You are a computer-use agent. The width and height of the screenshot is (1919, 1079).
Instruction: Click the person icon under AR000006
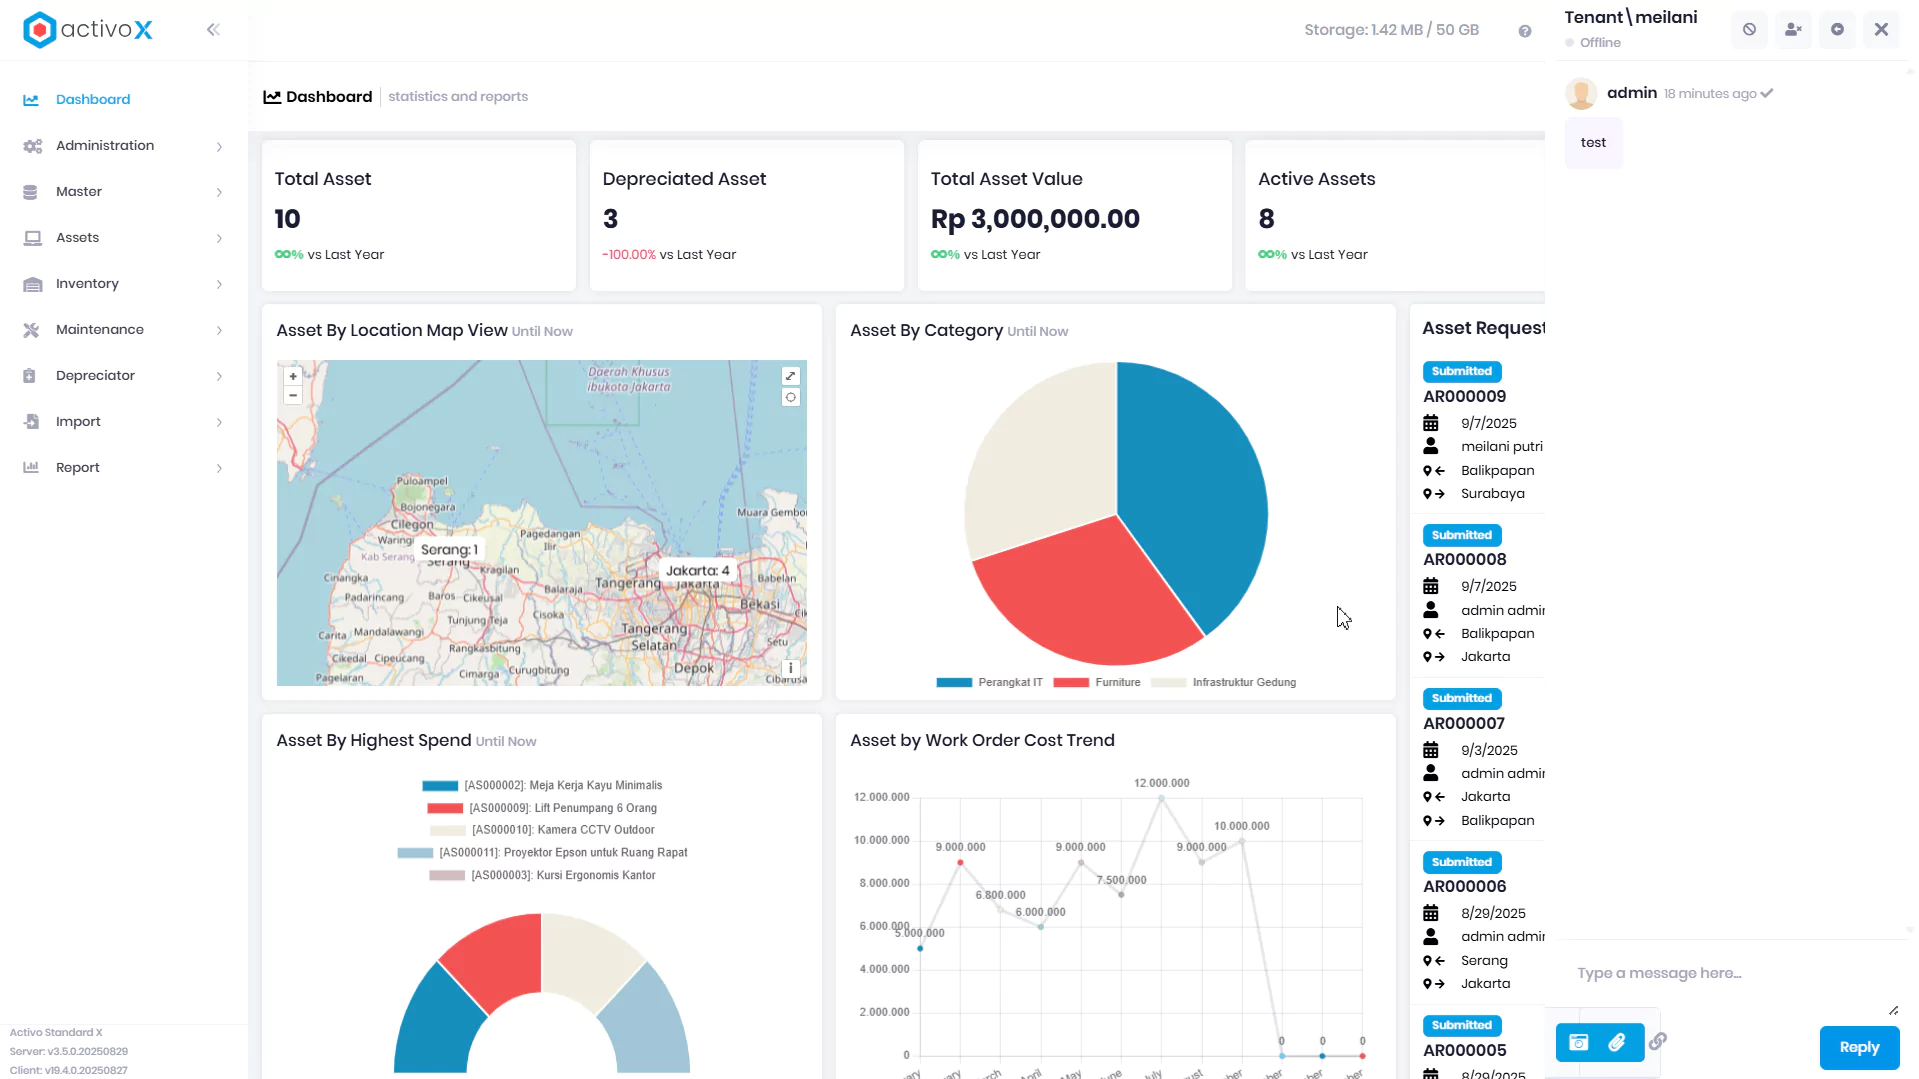[1431, 937]
